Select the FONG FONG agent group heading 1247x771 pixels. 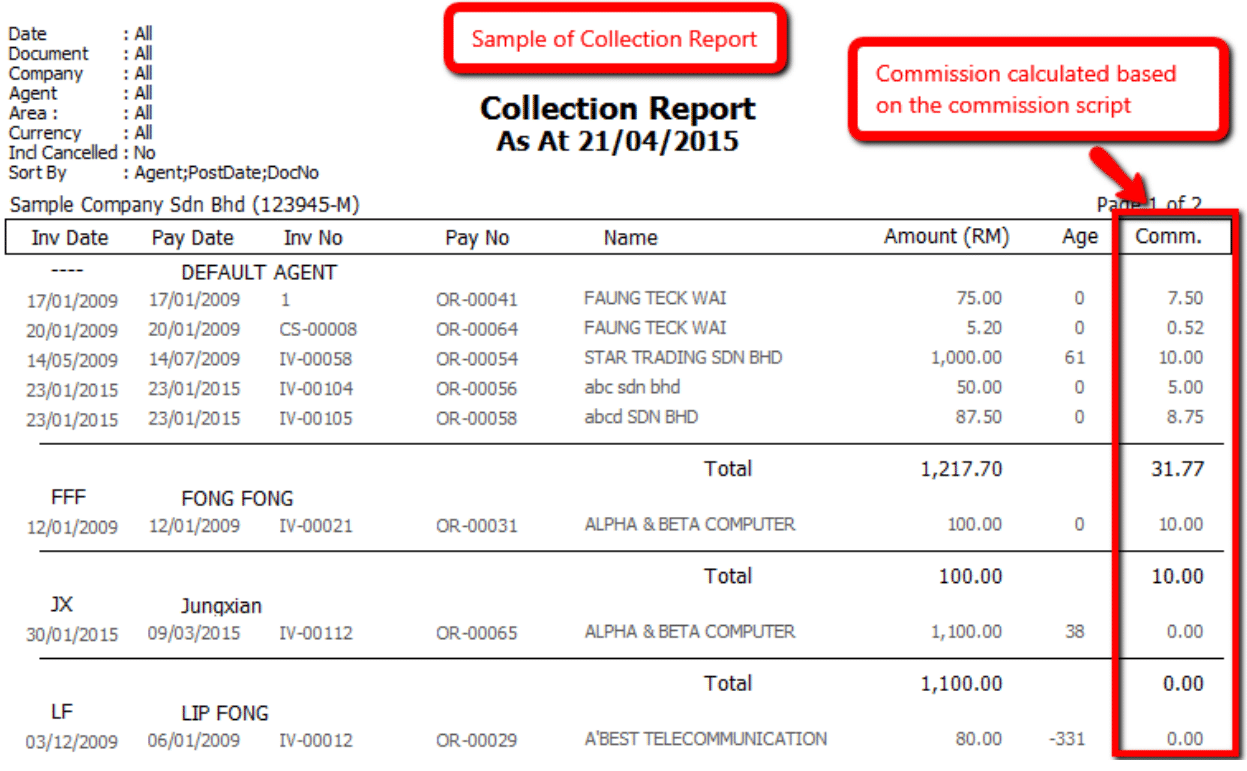click(x=237, y=498)
